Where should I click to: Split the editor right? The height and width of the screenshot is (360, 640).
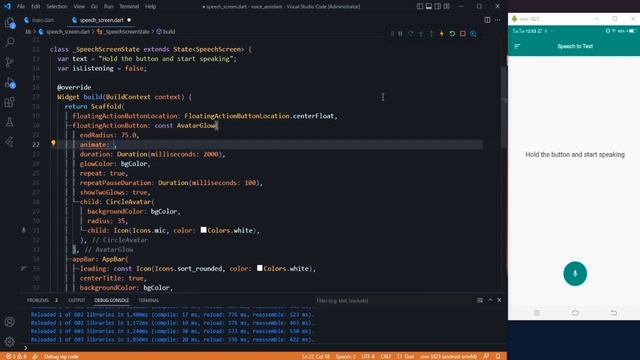pyautogui.click(x=487, y=20)
